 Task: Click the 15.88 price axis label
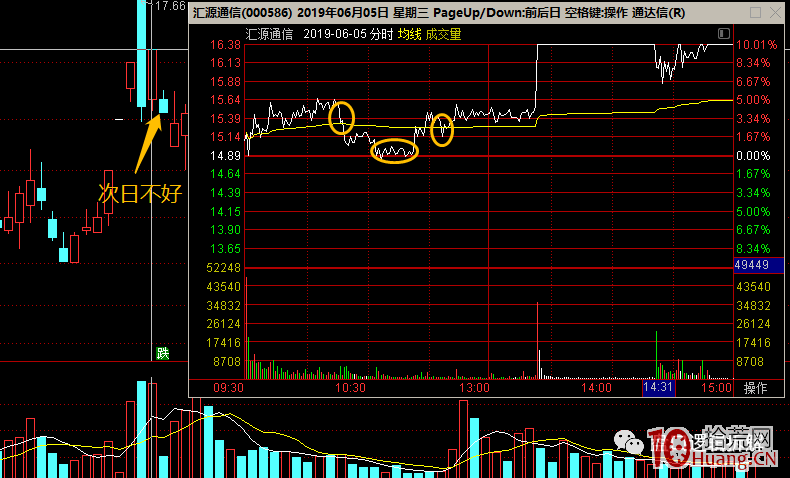coord(225,81)
